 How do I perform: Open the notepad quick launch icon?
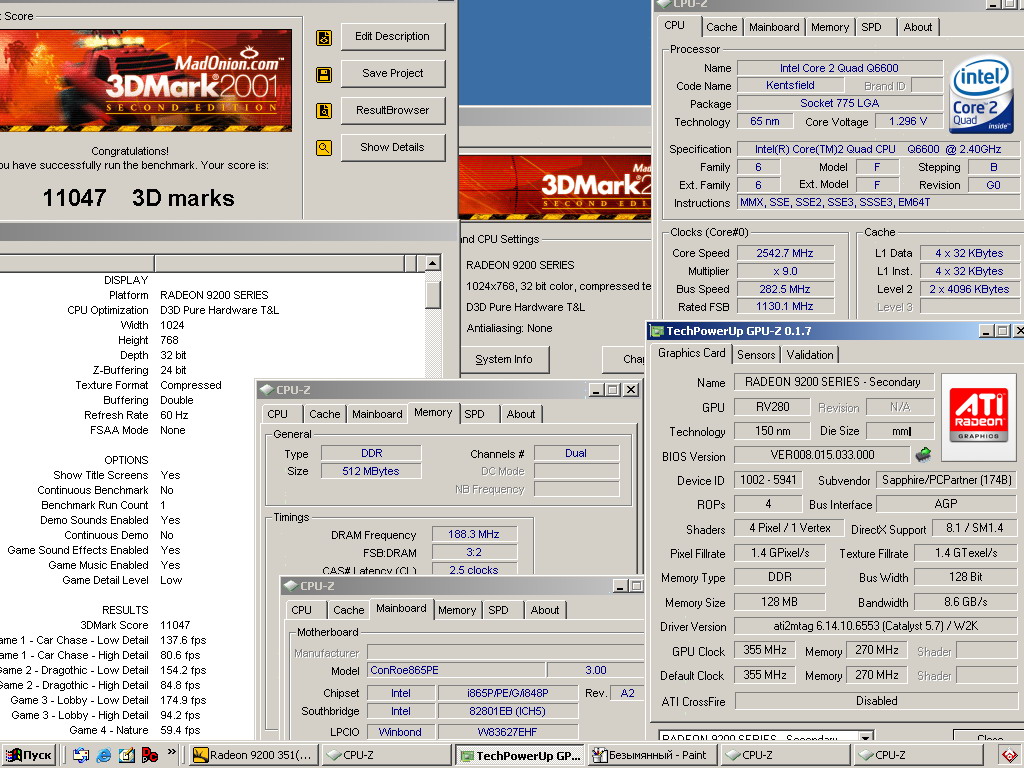127,755
